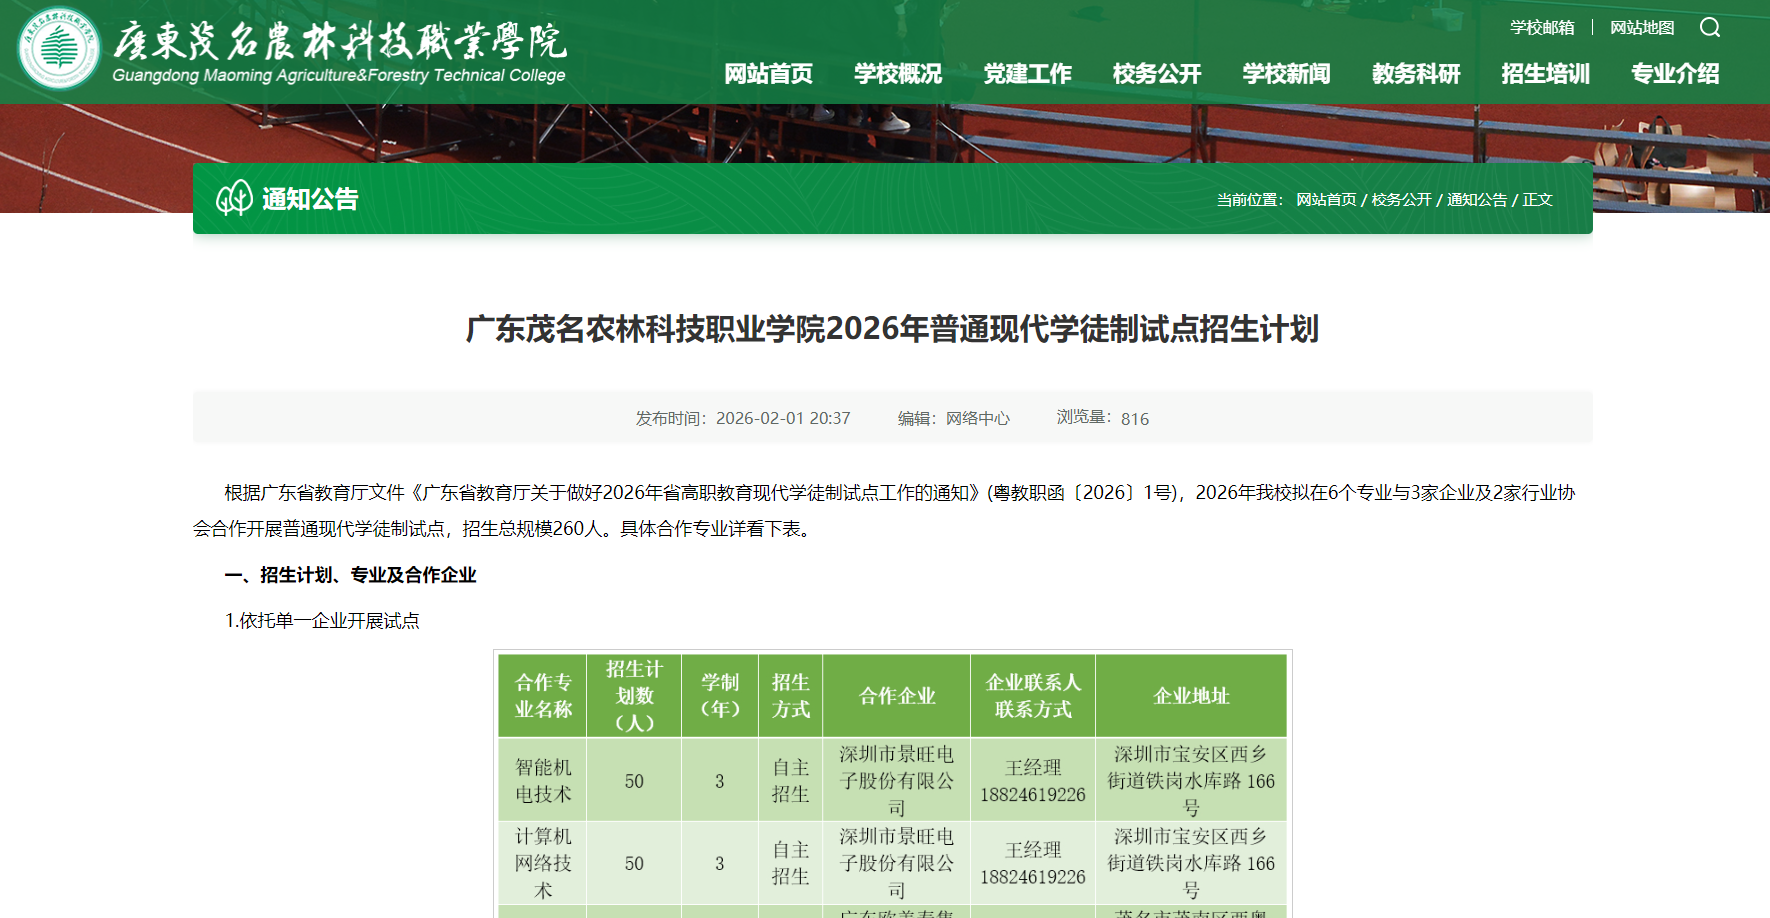Open the 专业介绍 navigation item
The image size is (1770, 918).
pyautogui.click(x=1675, y=74)
